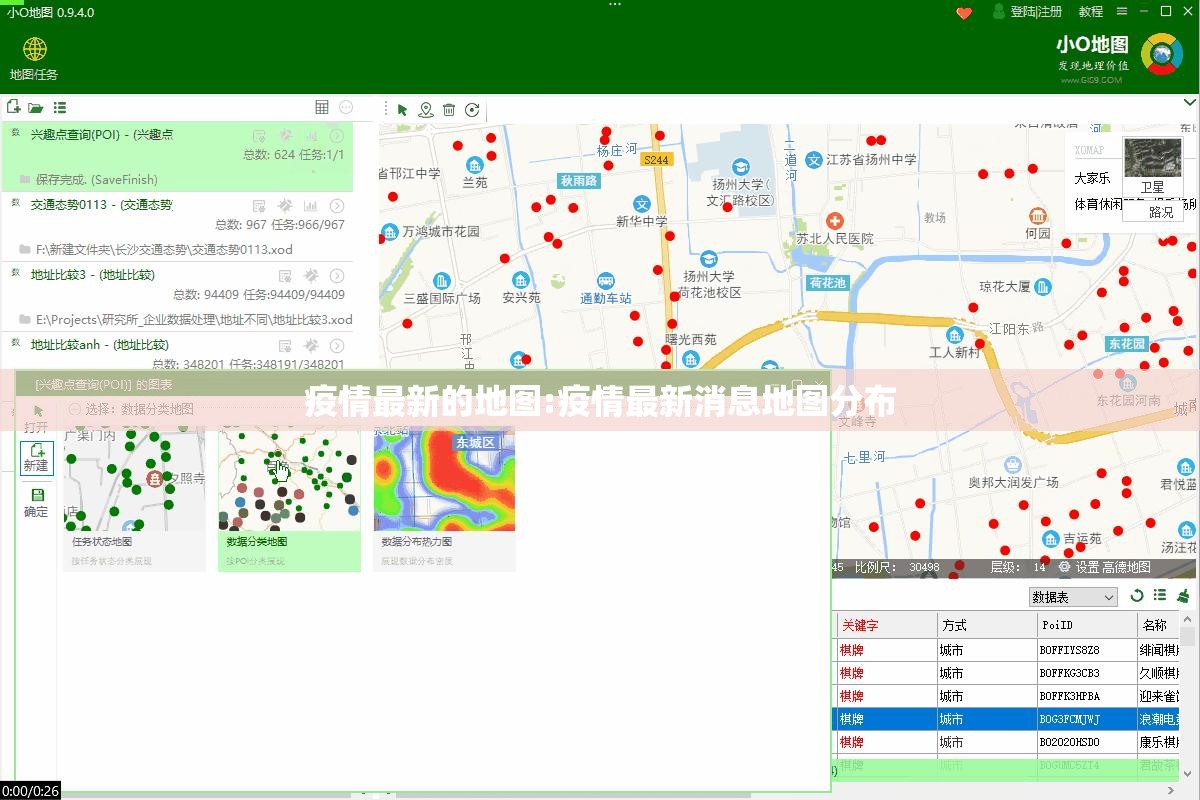This screenshot has width=1200, height=800.
Task: Click the heart favorite icon
Action: [x=964, y=12]
